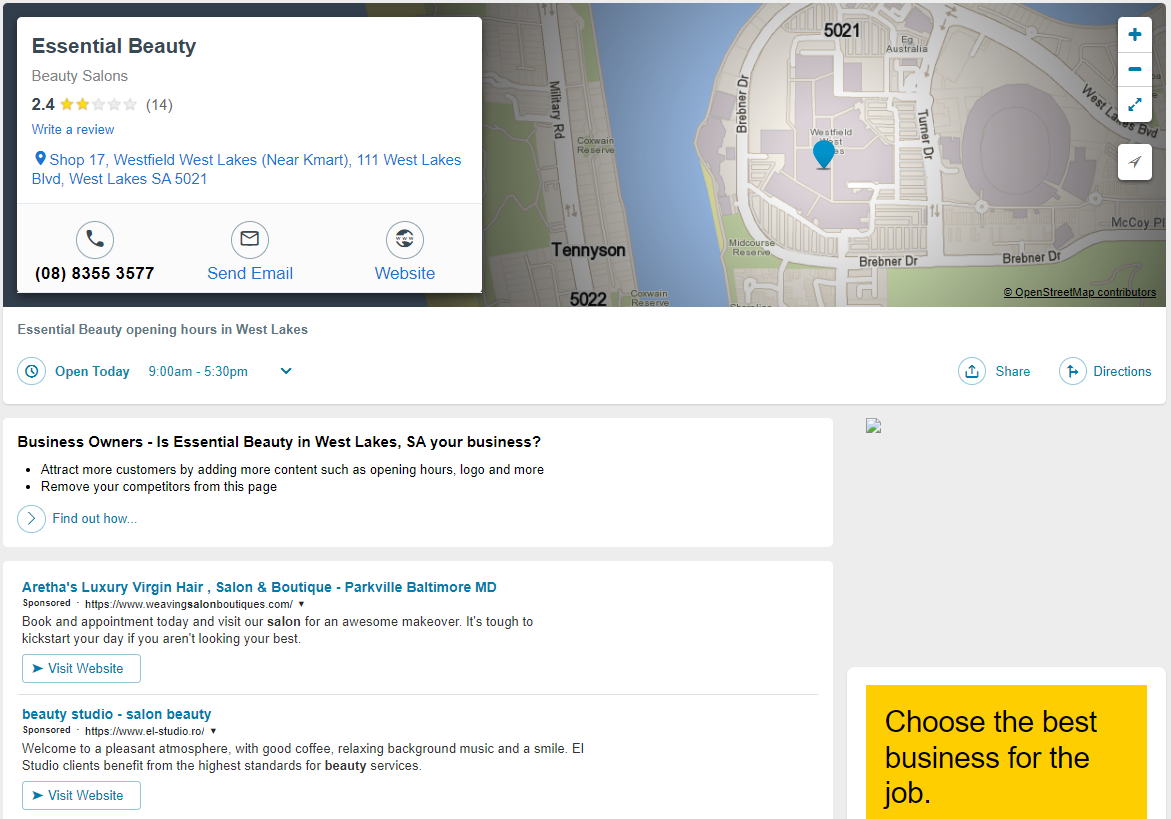Click the Share label
Screen dimensions: 1171x819
(x=1013, y=371)
